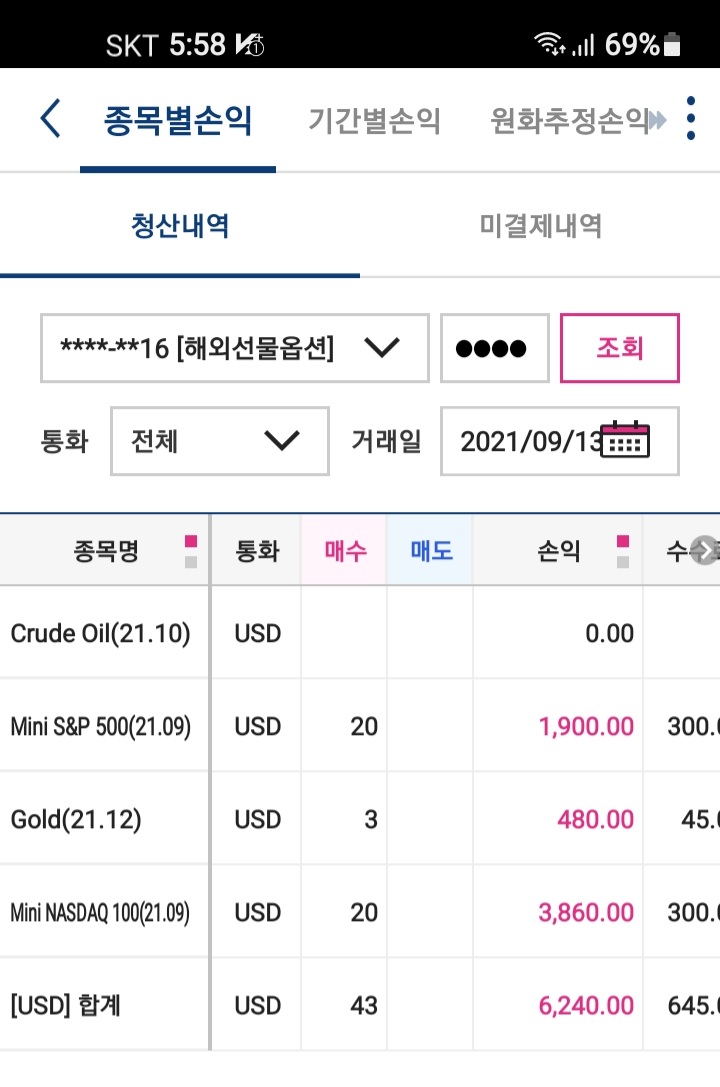Expand the account number dropdown
Screen dimensions: 720x1087
[x=235, y=348]
